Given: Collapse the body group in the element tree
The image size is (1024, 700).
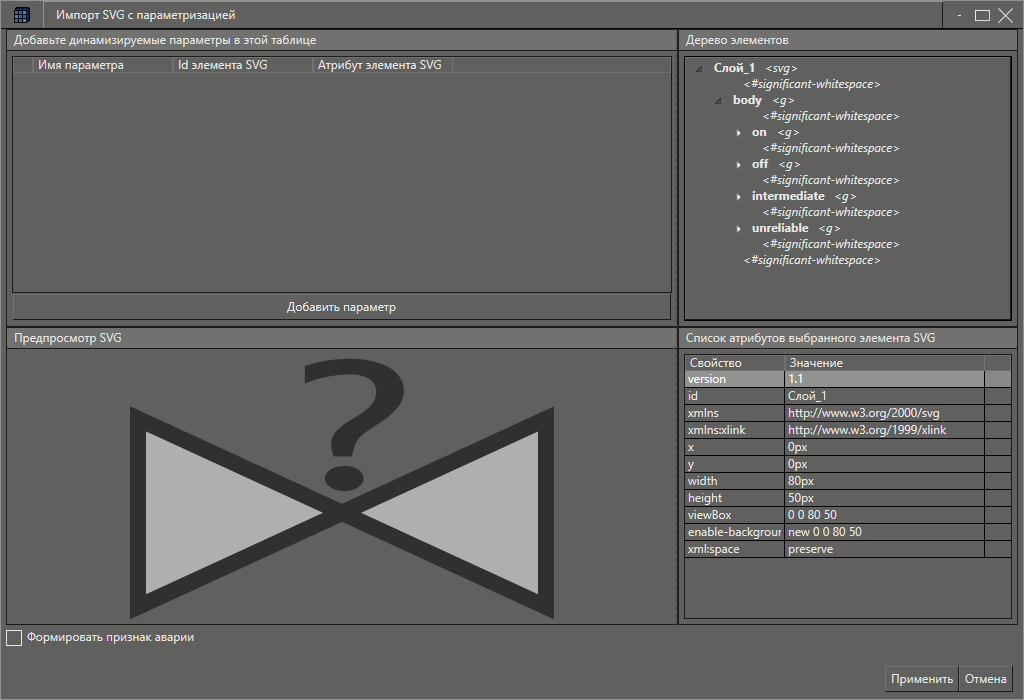Looking at the screenshot, I should click(716, 100).
